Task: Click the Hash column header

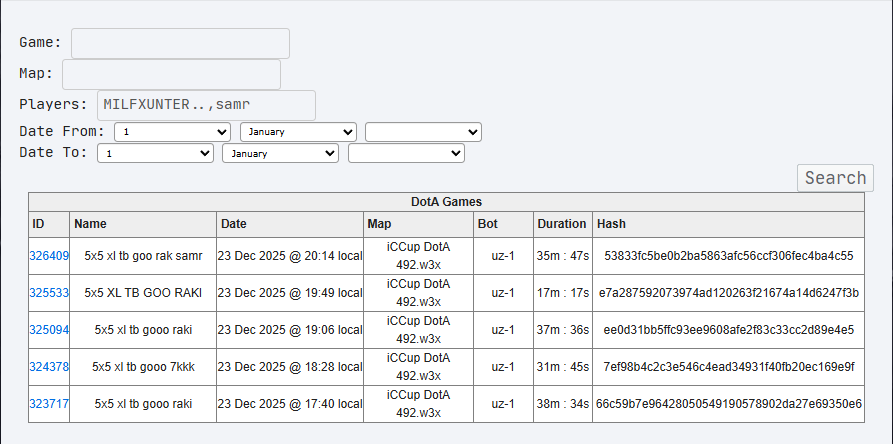Action: point(611,224)
